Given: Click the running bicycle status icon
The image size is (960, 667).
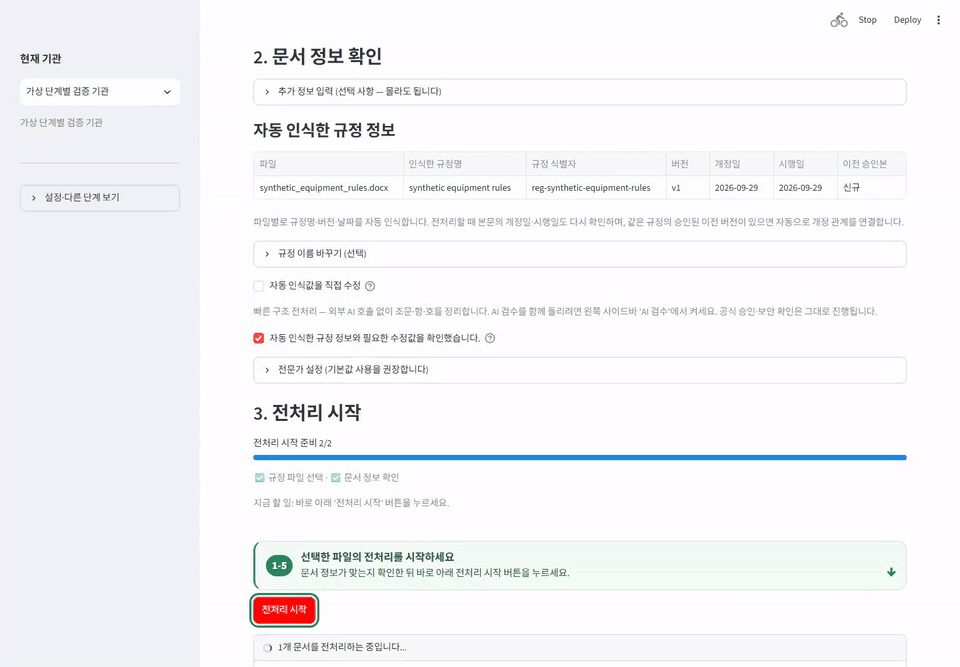Looking at the screenshot, I should coord(839,20).
